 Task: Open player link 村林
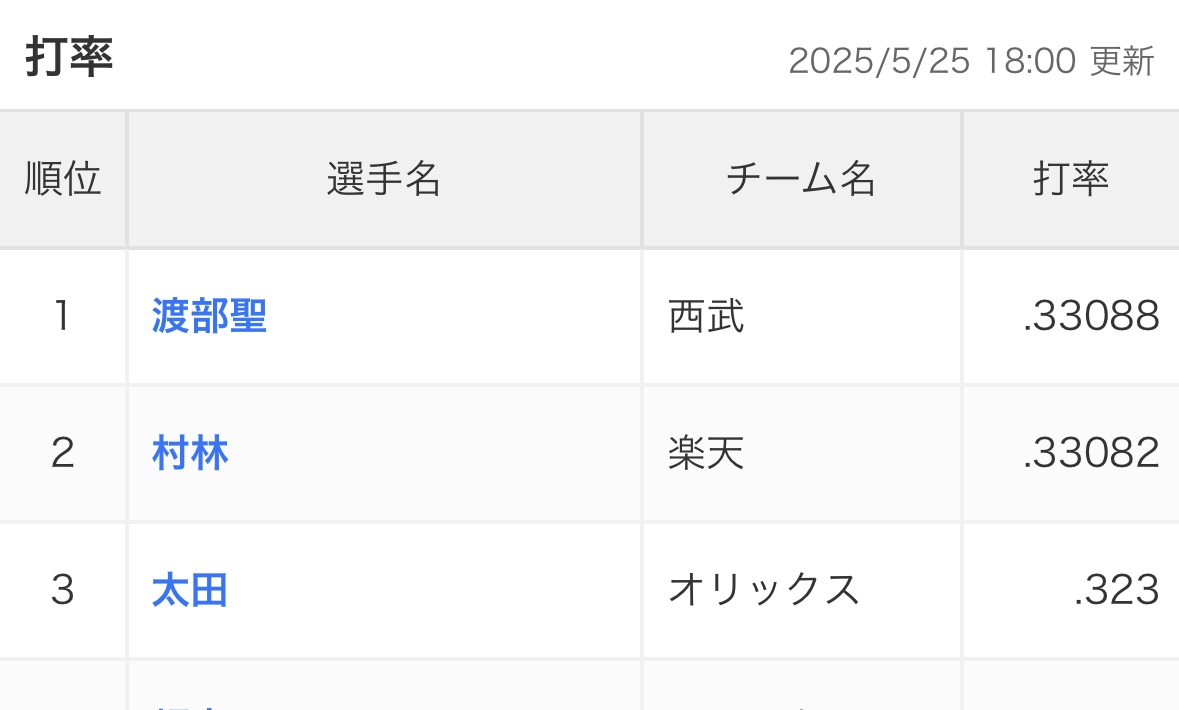pyautogui.click(x=190, y=454)
